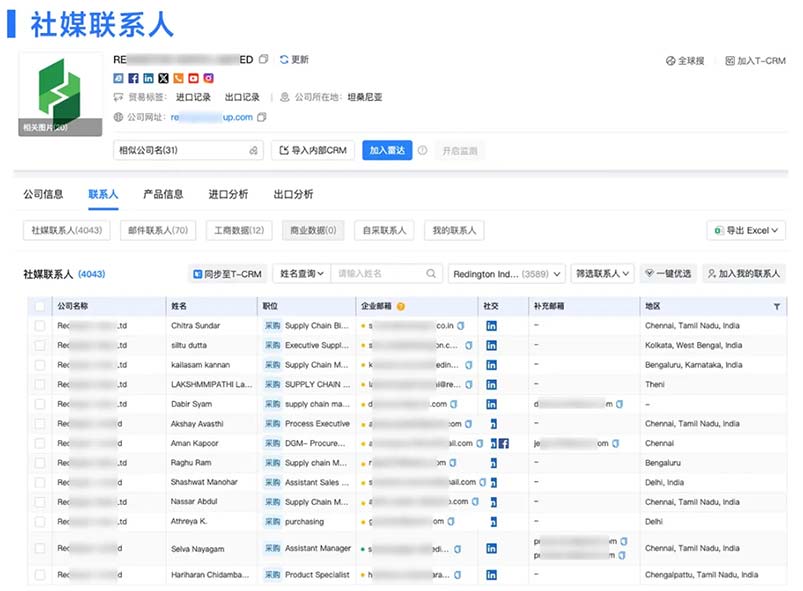The width and height of the screenshot is (803, 591).
Task: Click the filter icon in the 地区 column
Action: pos(777,307)
